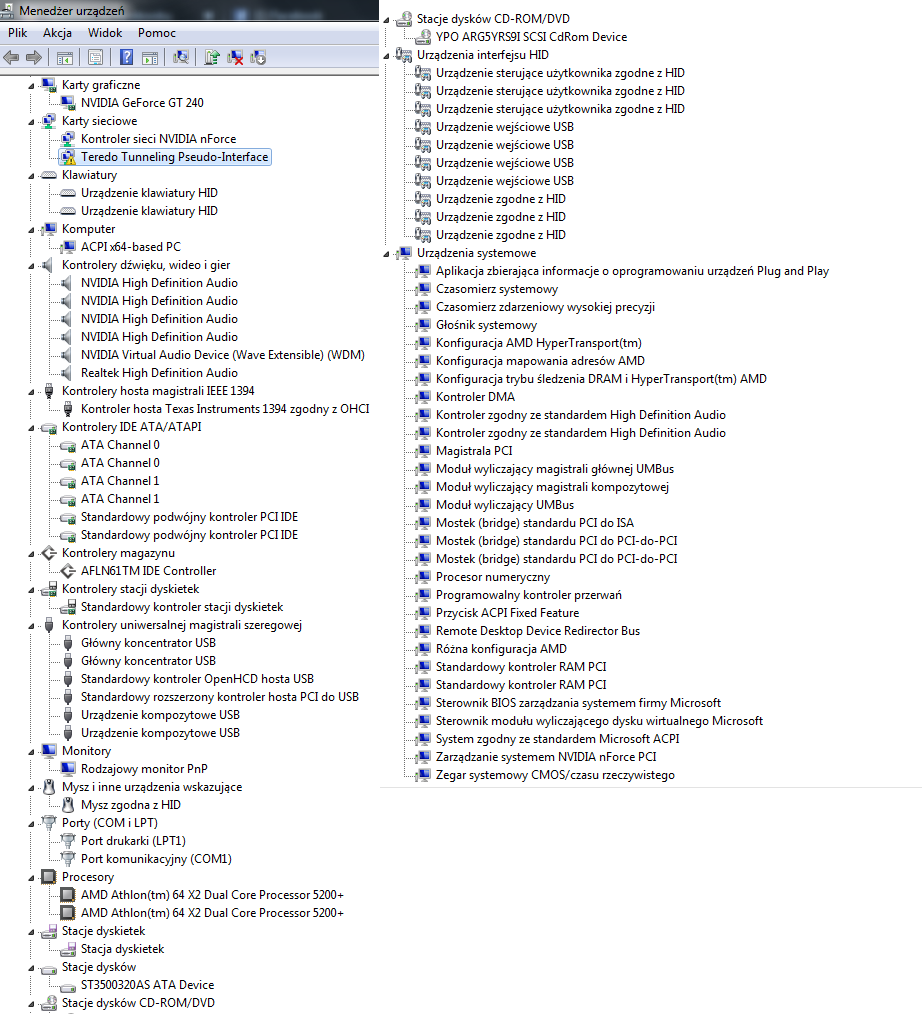This screenshot has width=922, height=1014.
Task: Select Standardowy kontroler OpenHCD hosta USB
Action: click(x=197, y=679)
